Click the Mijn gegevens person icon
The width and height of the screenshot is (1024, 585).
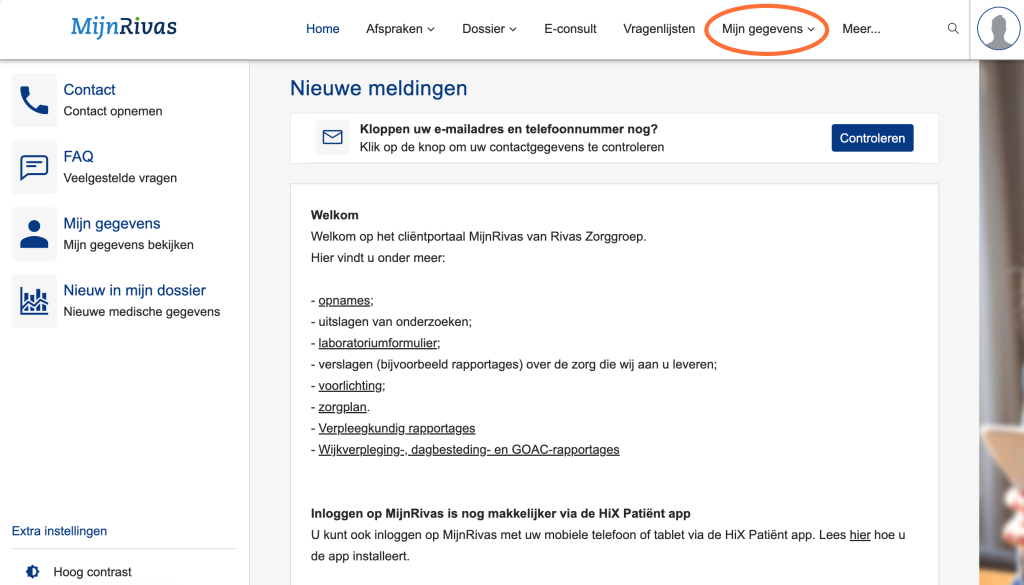34,234
